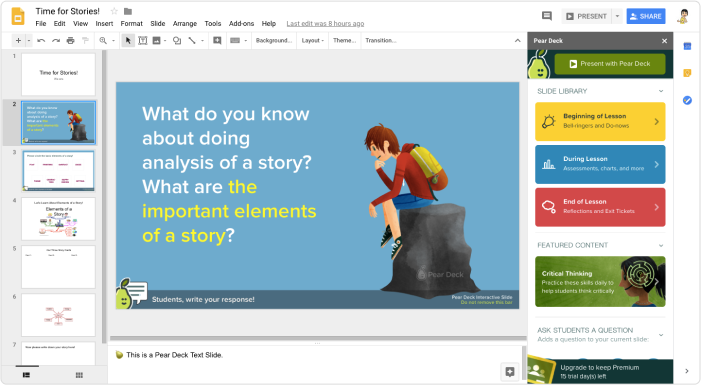701x385 pixels.
Task: Choose the select cursor tool
Action: click(x=128, y=41)
